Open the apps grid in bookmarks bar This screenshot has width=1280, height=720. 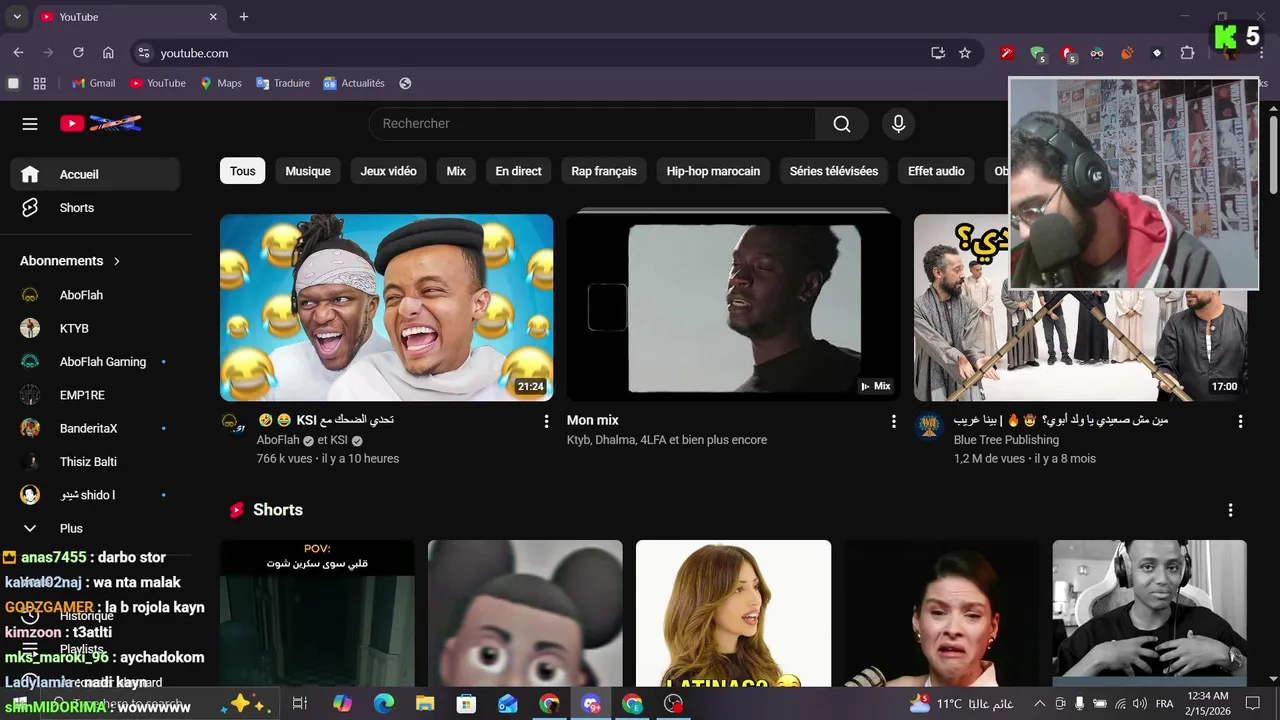40,83
